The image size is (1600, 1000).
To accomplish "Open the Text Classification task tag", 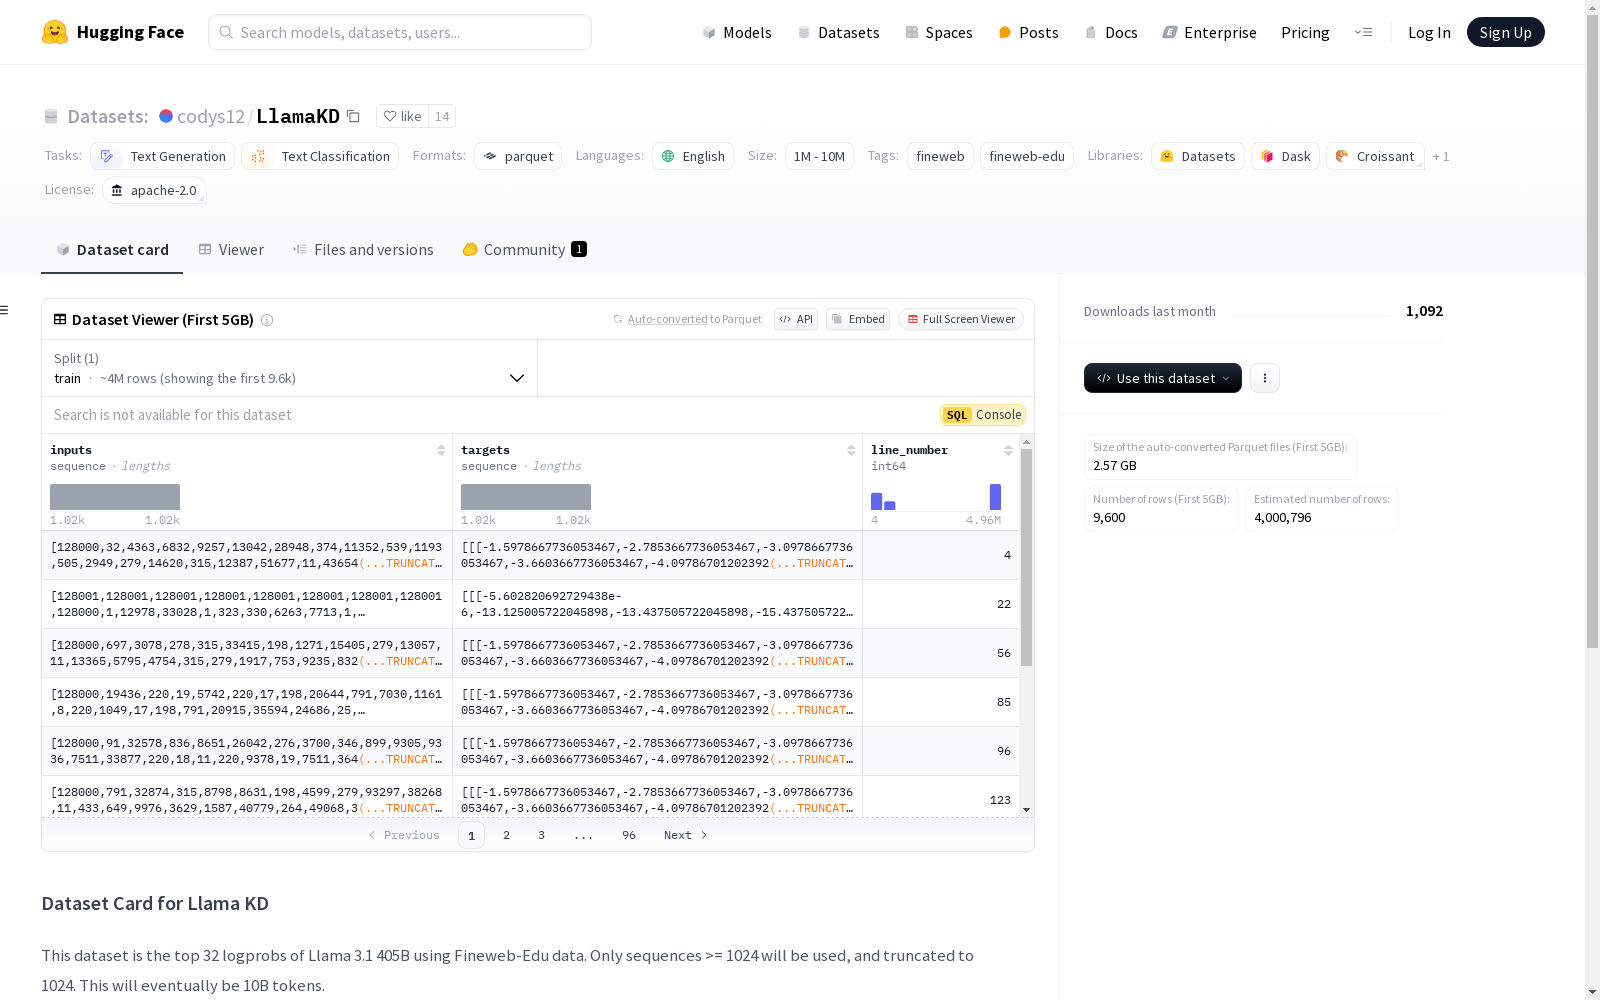I will tap(320, 156).
